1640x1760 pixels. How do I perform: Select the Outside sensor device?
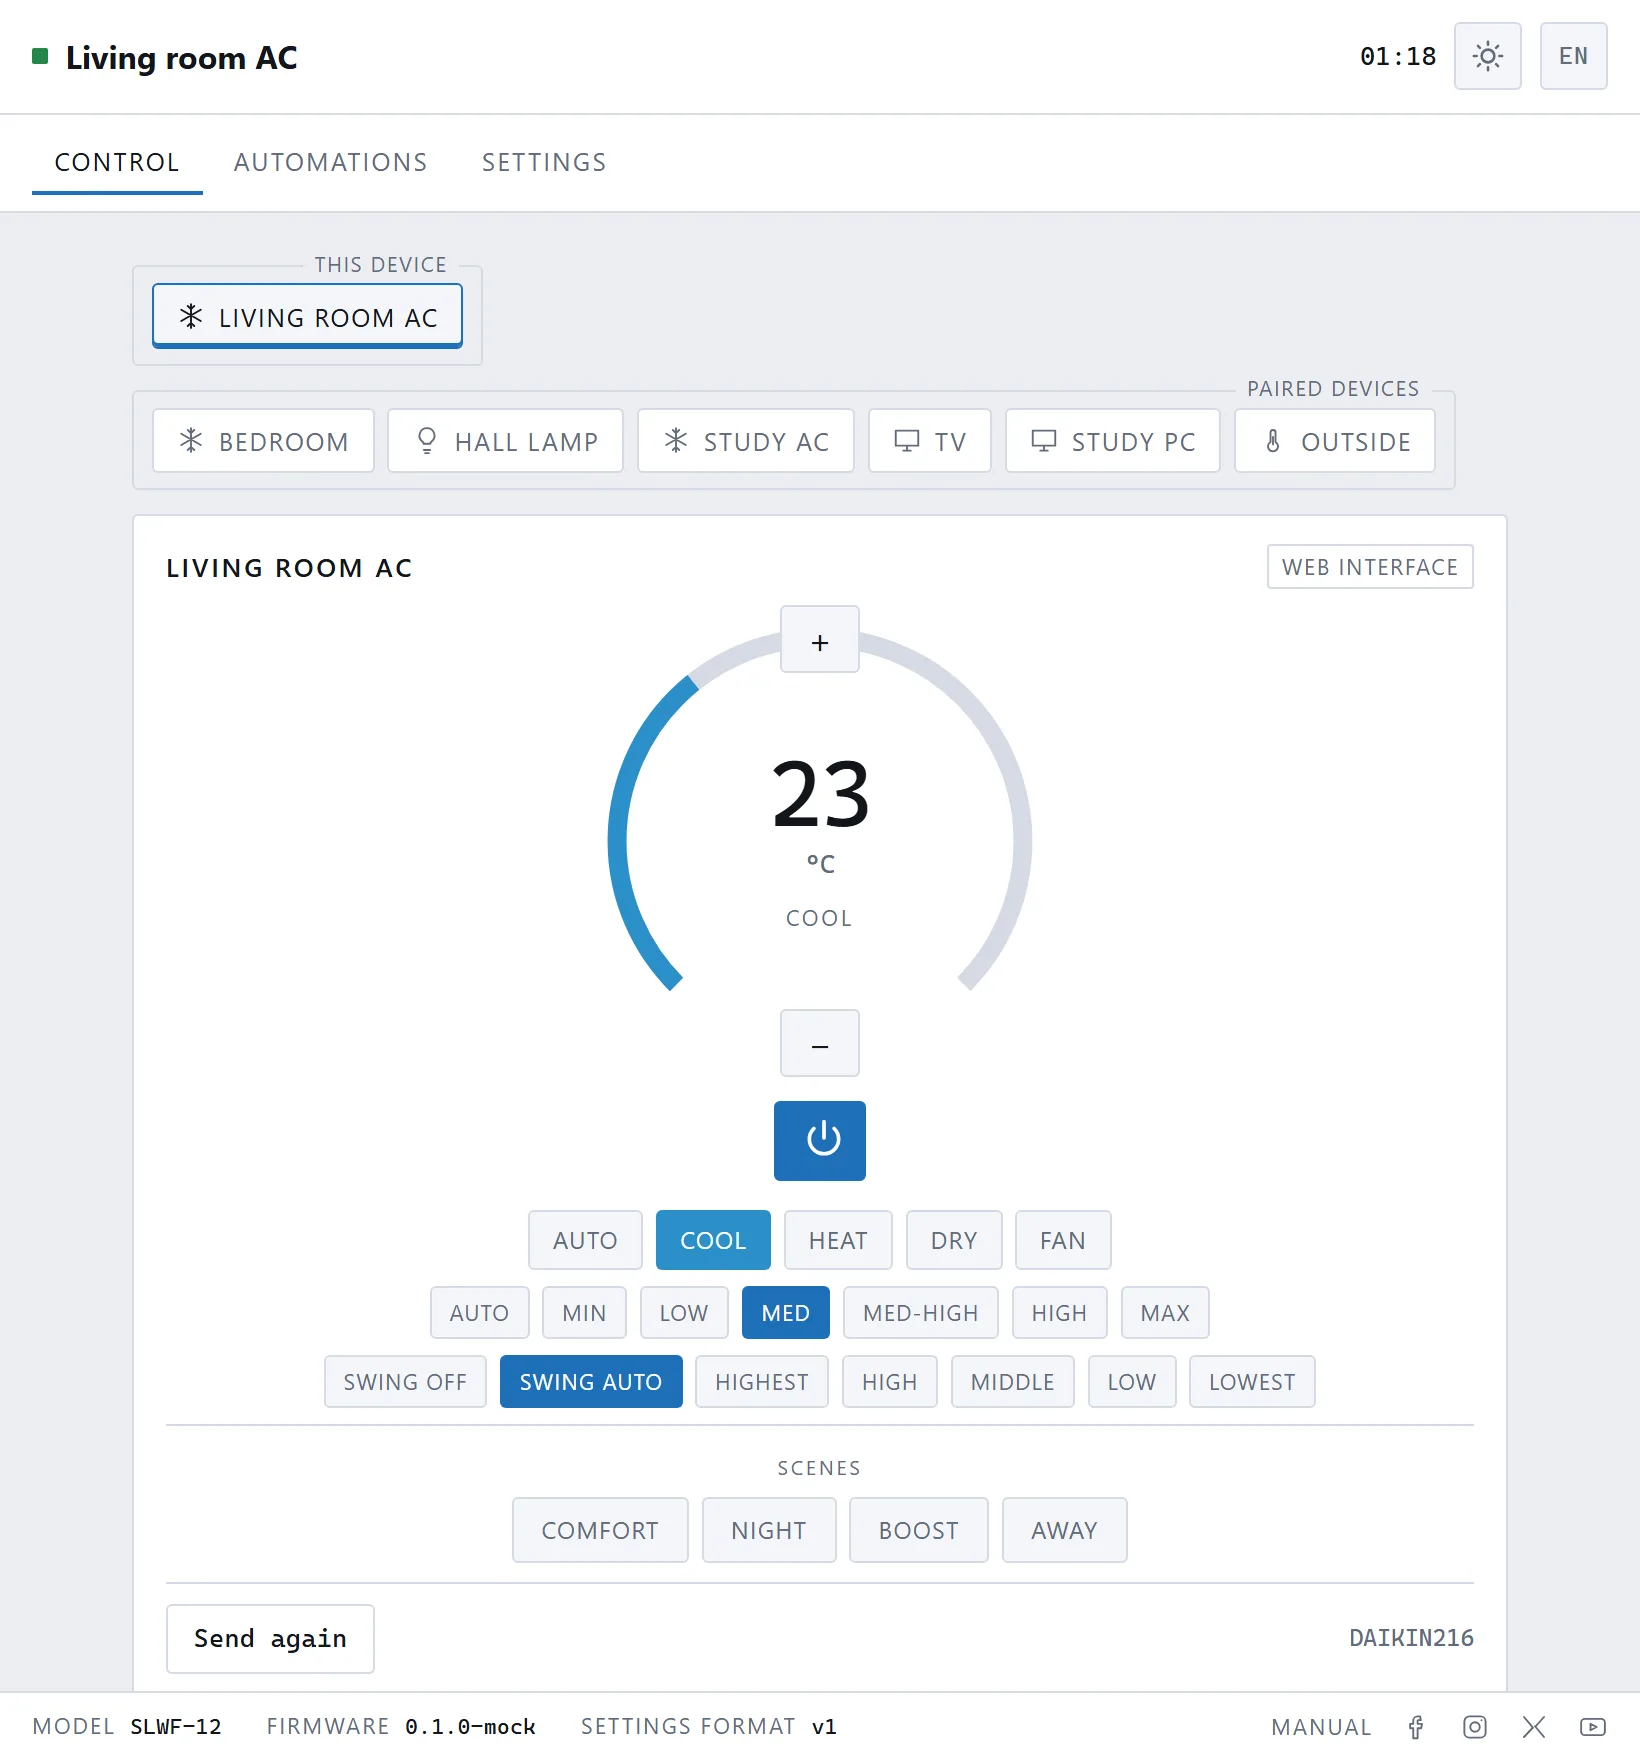click(x=1334, y=441)
